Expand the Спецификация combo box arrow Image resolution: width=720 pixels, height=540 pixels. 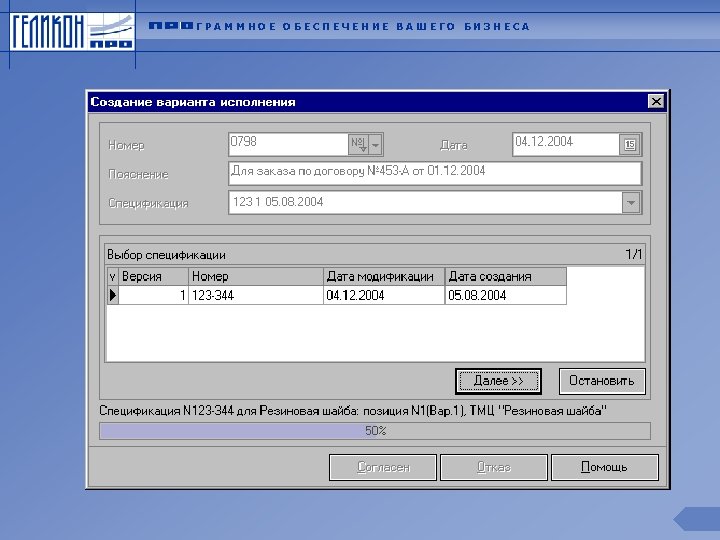pos(631,202)
